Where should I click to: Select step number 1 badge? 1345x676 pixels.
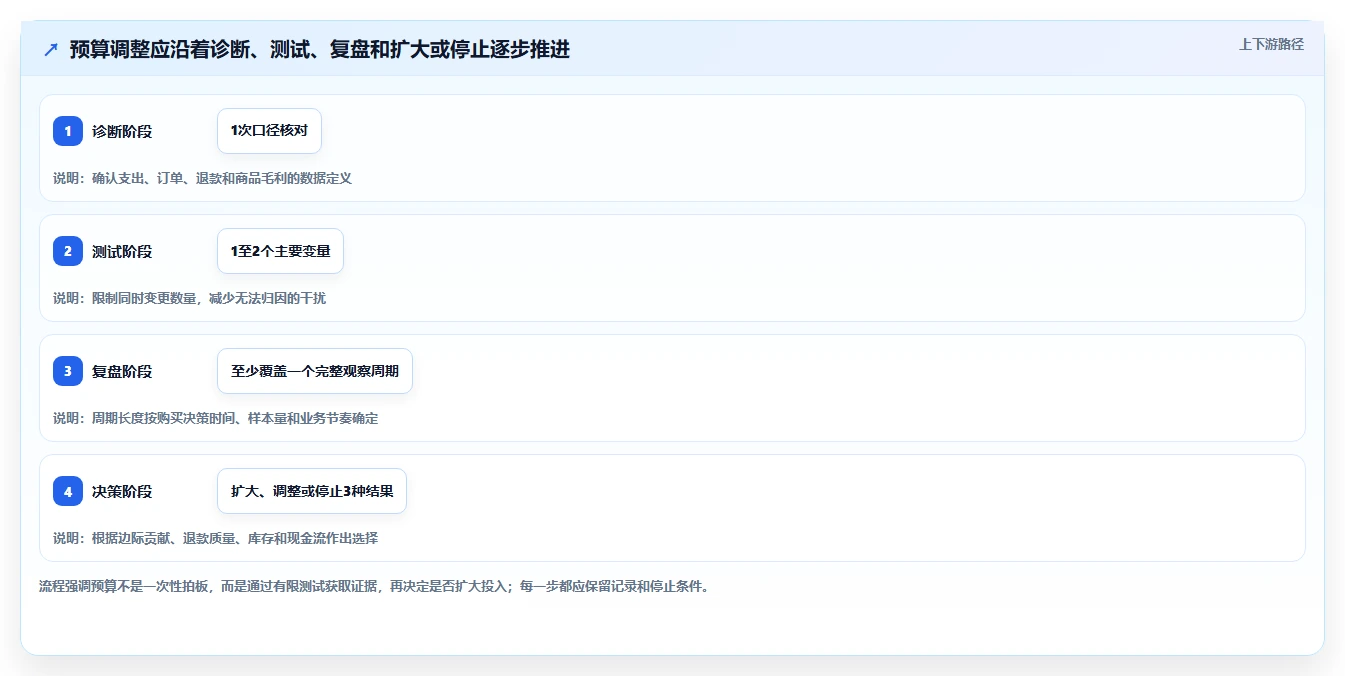pyautogui.click(x=68, y=131)
